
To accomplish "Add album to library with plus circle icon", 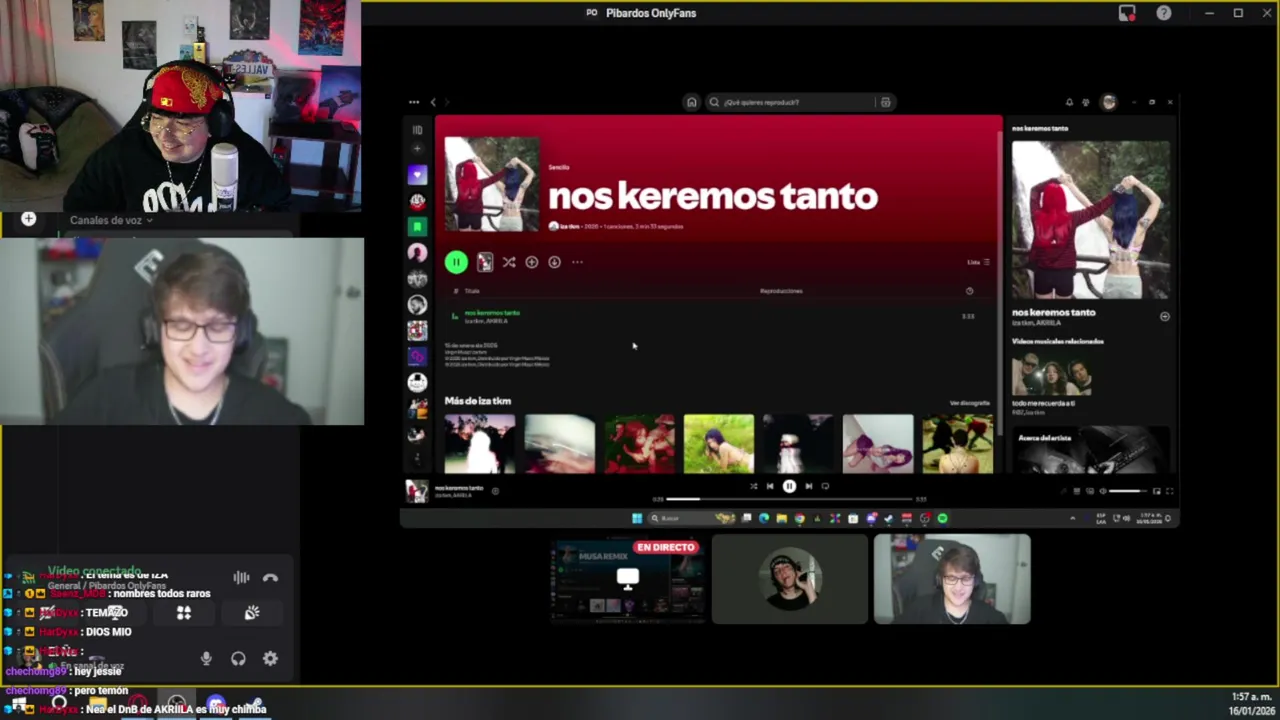I will point(532,262).
